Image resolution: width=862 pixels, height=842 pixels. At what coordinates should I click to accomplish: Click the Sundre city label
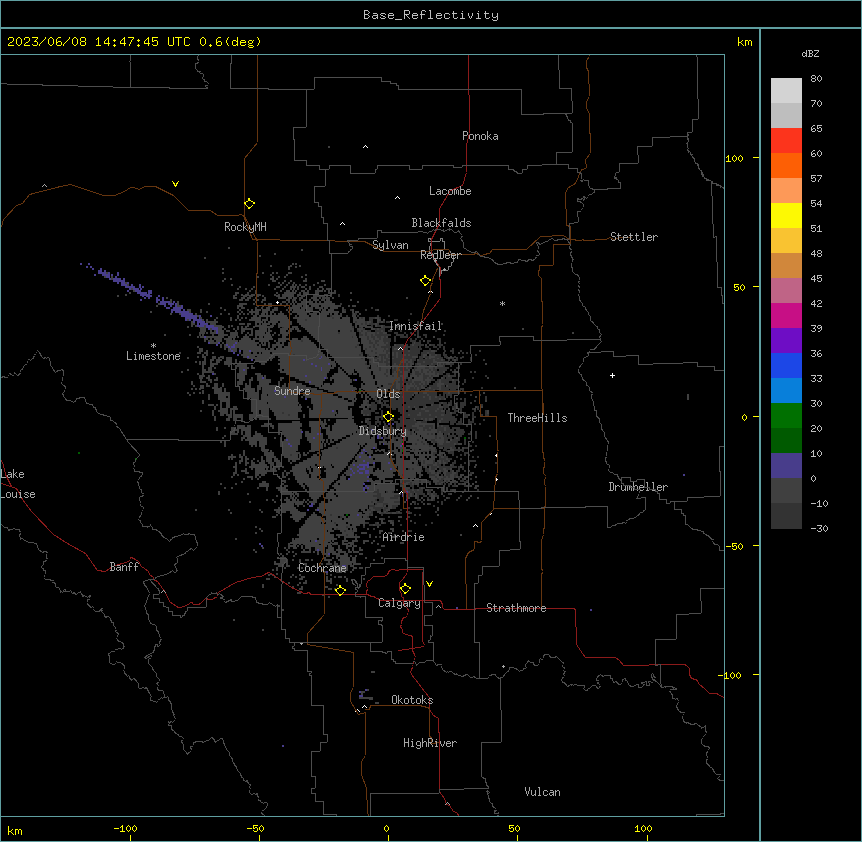pyautogui.click(x=292, y=391)
